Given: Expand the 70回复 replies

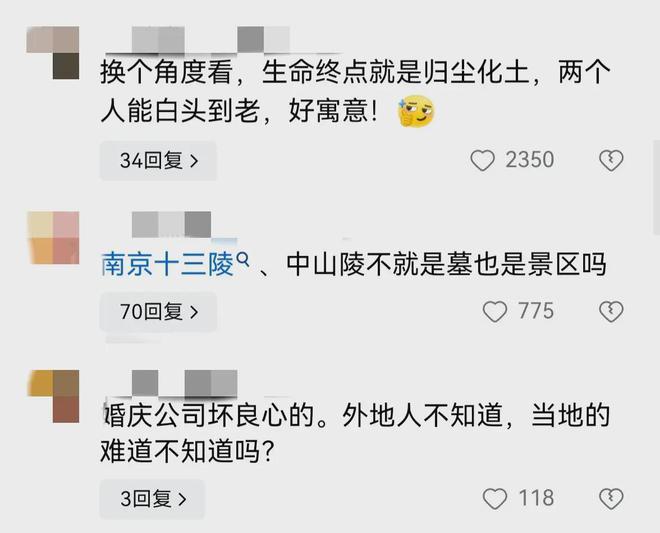Looking at the screenshot, I should tap(158, 312).
